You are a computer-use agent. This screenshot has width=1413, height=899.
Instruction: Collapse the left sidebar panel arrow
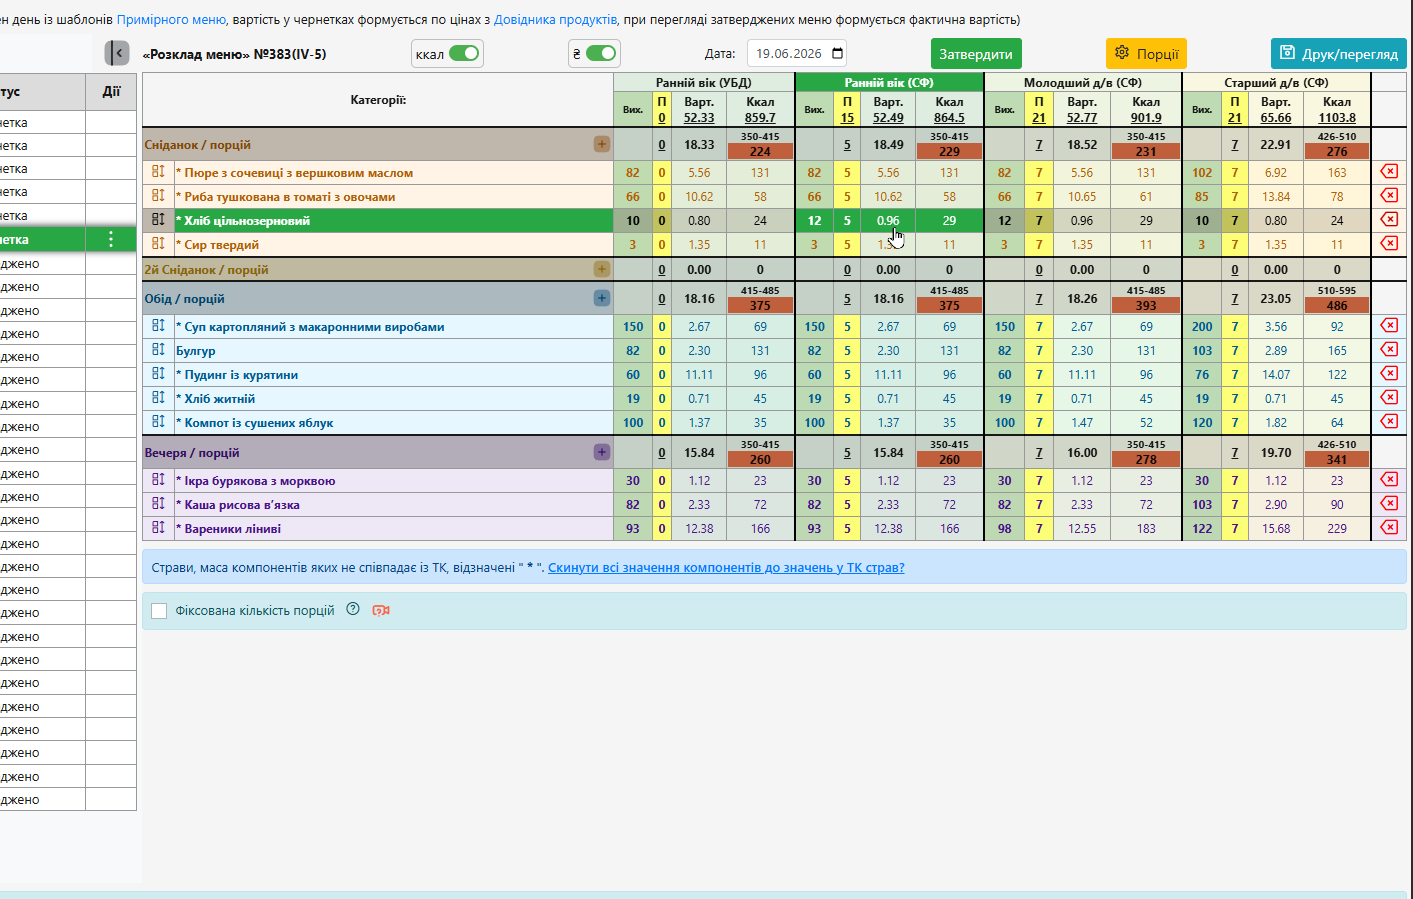(x=117, y=53)
